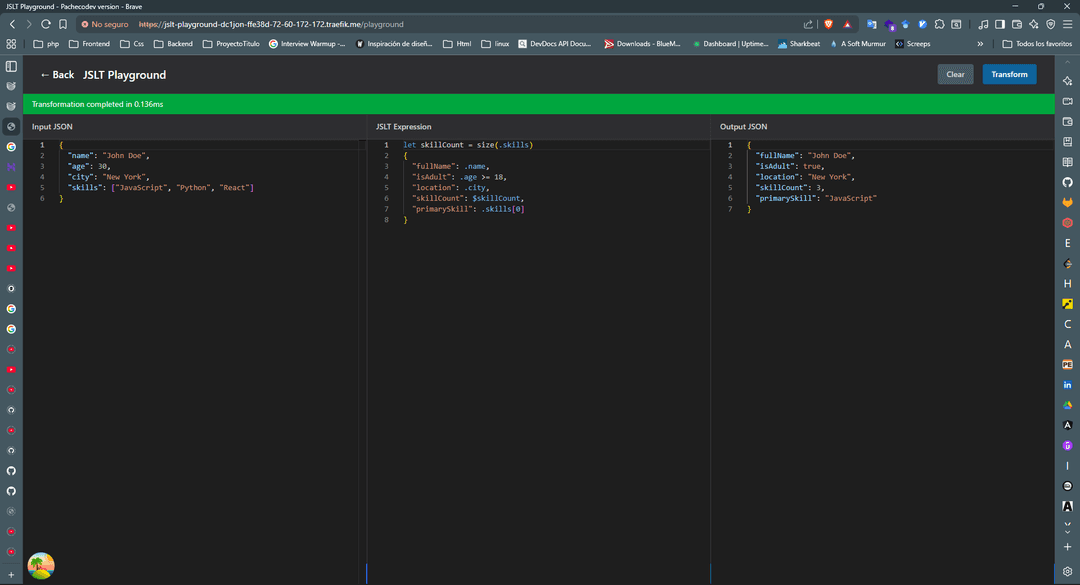Click the No seguro site security indicator
Image resolution: width=1080 pixels, height=585 pixels.
pos(105,24)
